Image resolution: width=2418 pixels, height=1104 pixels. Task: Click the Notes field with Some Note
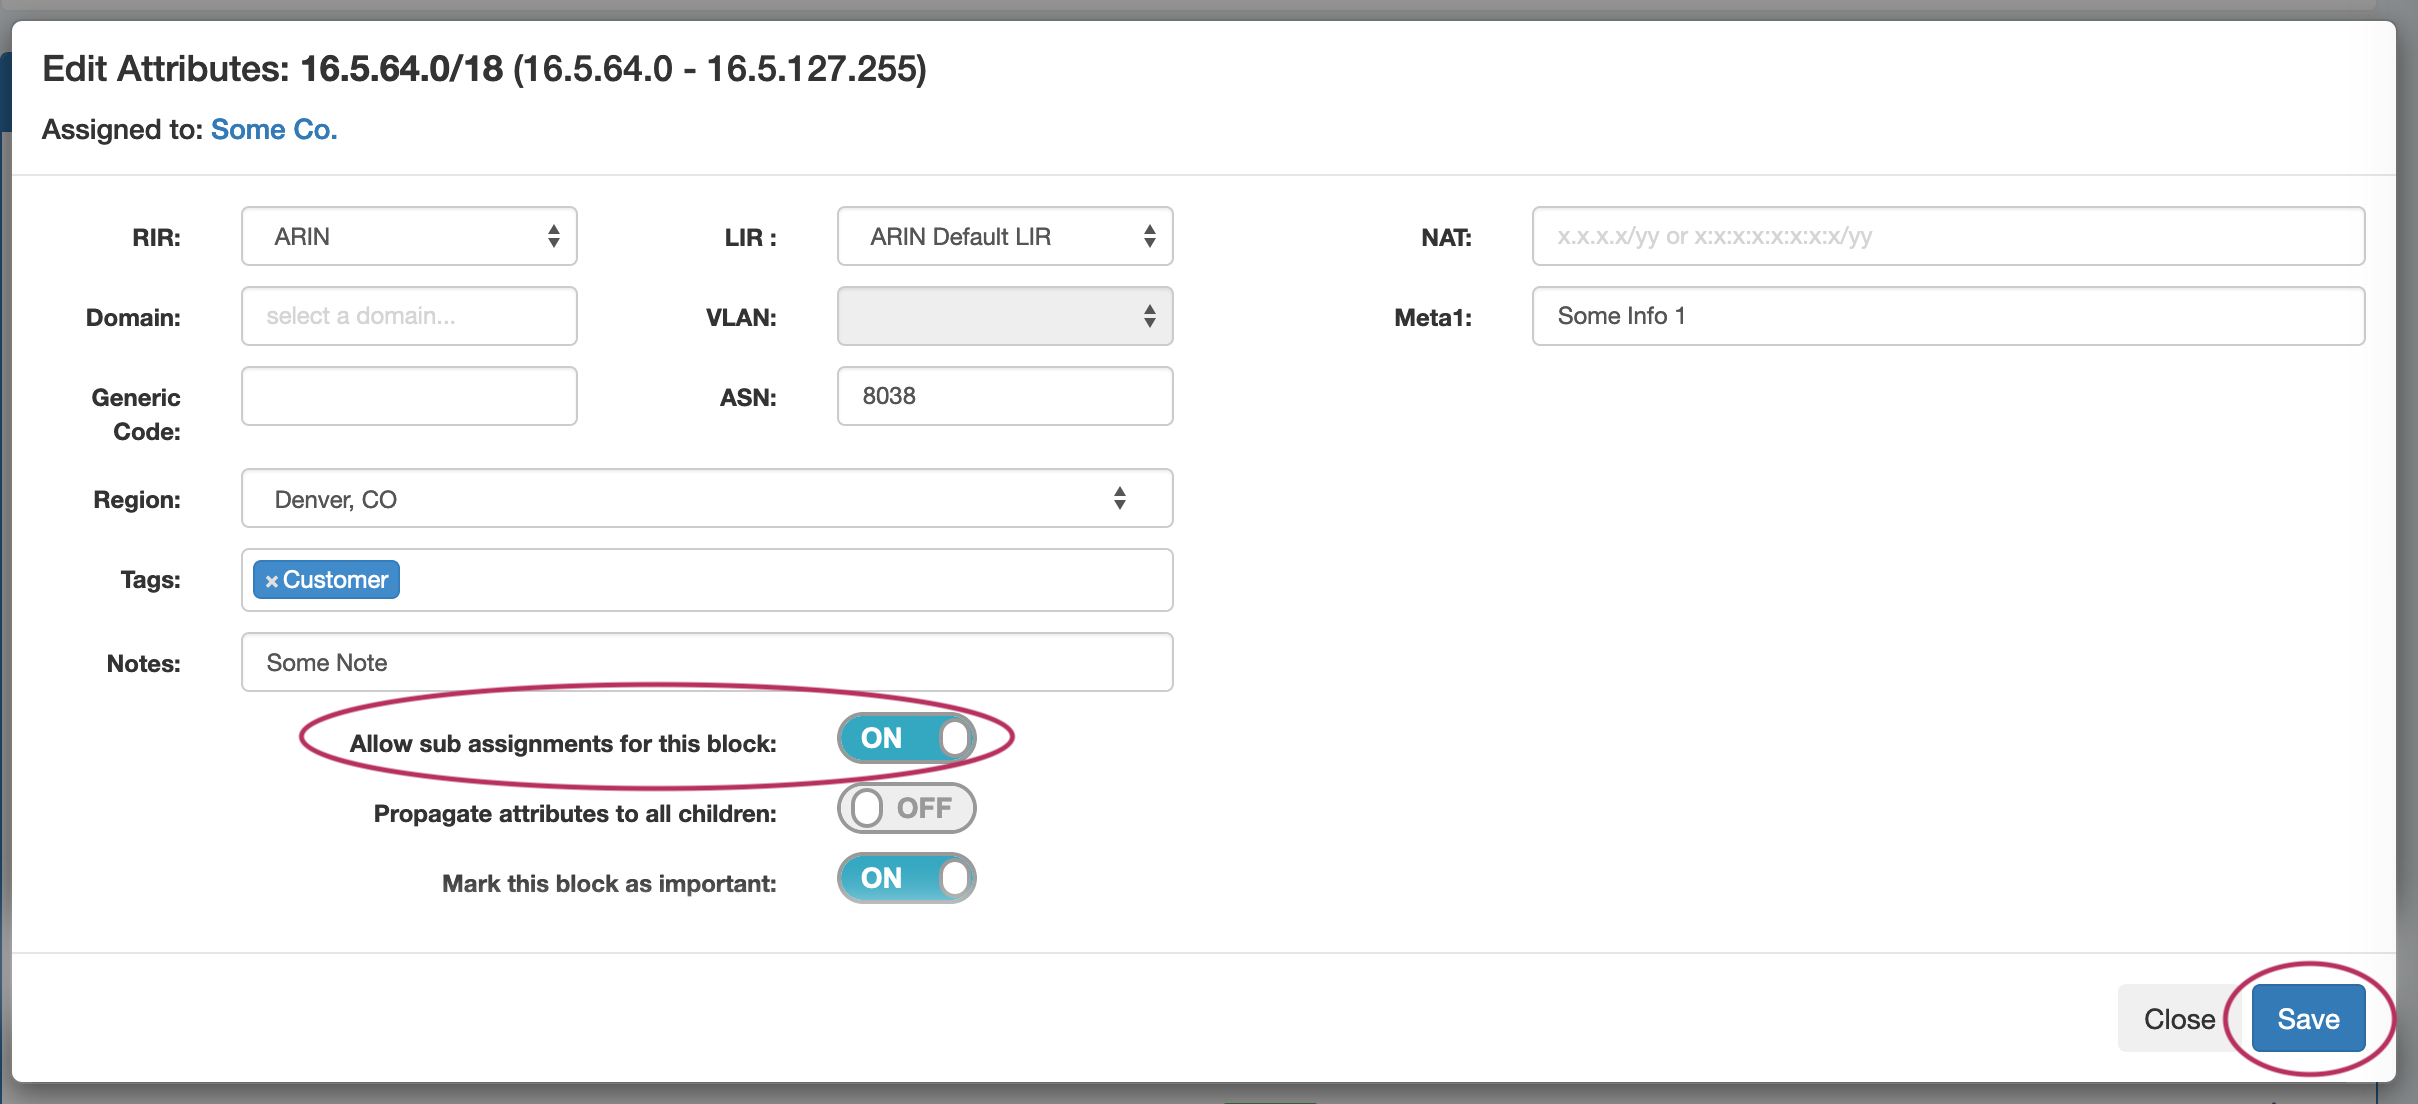tap(706, 662)
